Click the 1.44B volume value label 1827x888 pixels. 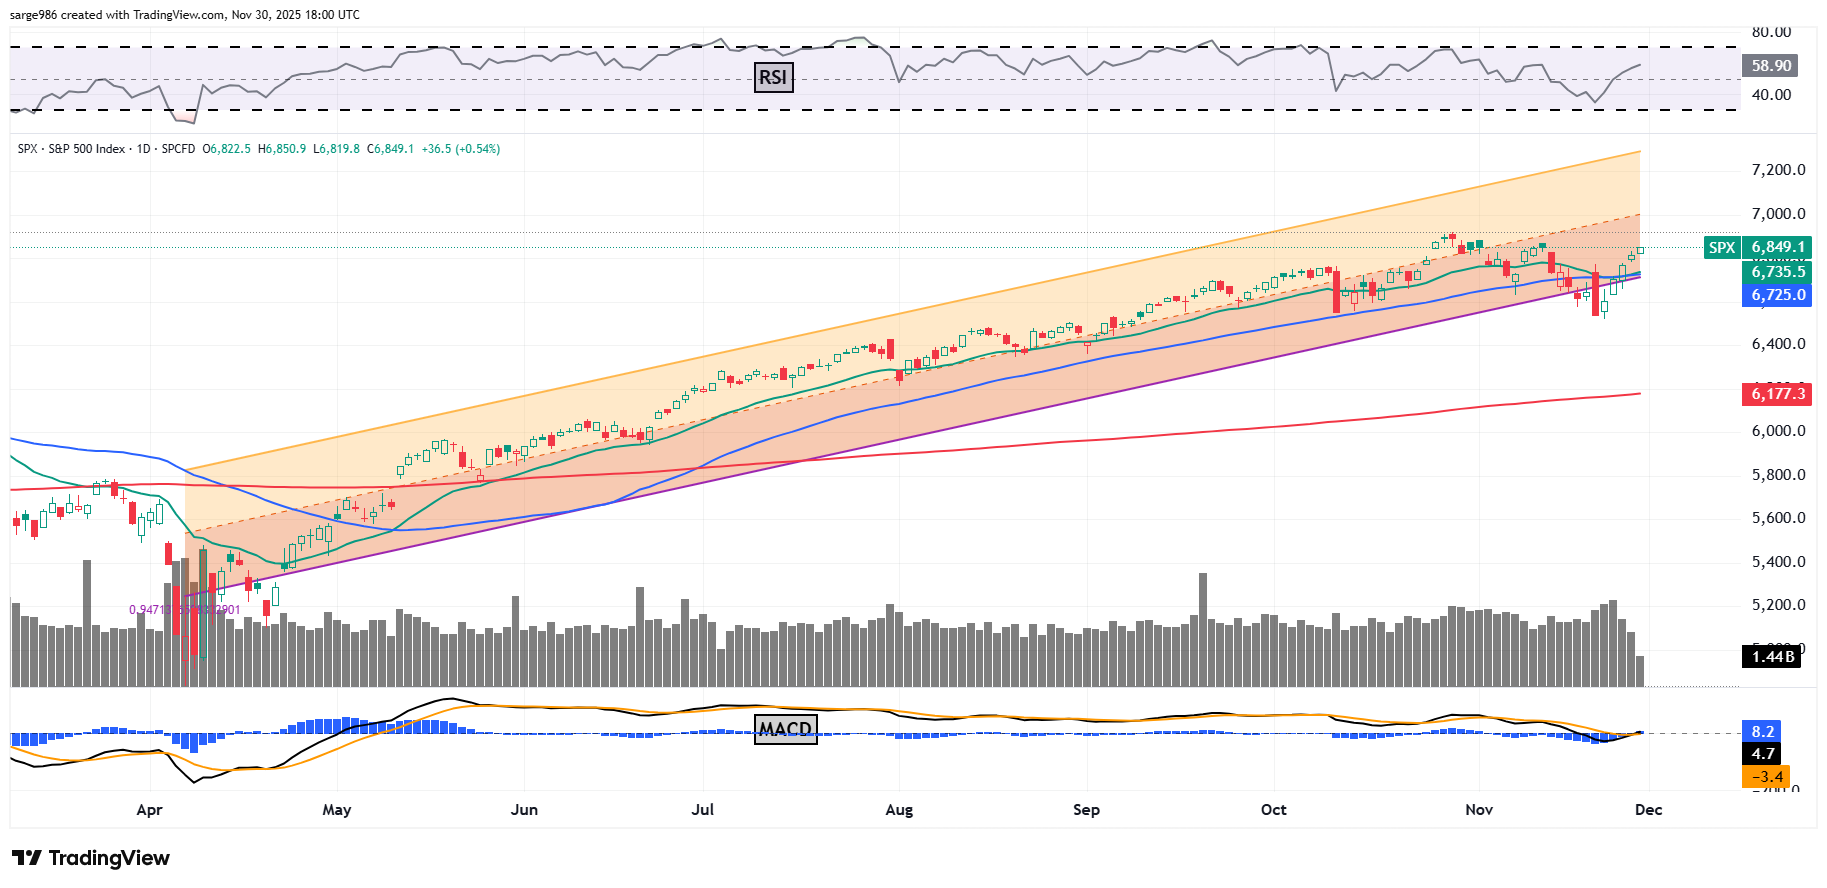(x=1773, y=657)
